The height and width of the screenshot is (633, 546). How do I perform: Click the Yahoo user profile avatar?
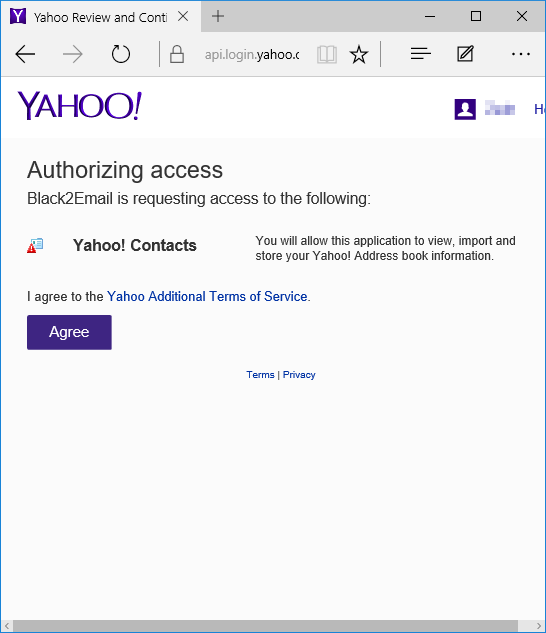465,109
